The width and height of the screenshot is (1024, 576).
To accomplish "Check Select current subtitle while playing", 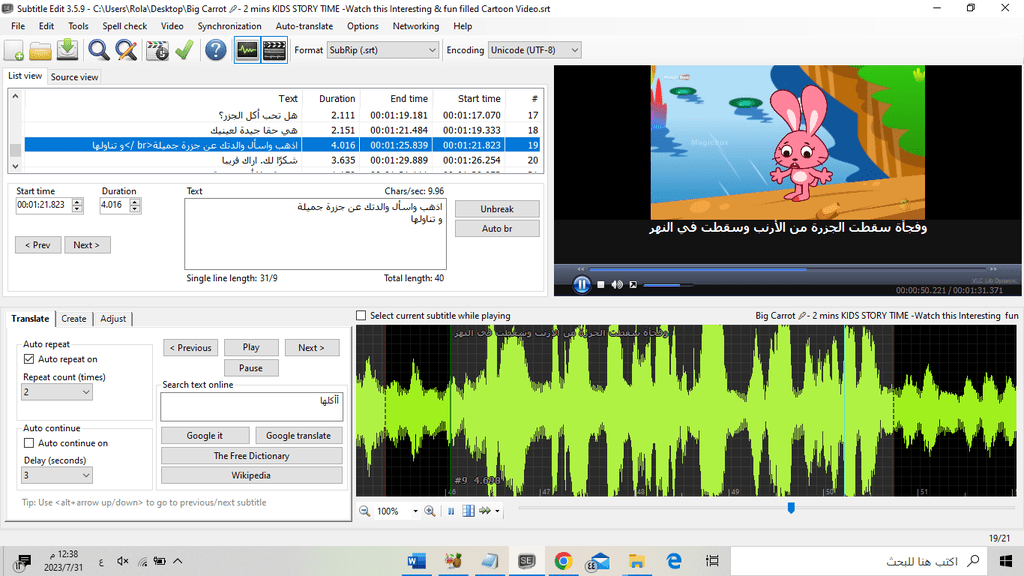I will [x=361, y=315].
